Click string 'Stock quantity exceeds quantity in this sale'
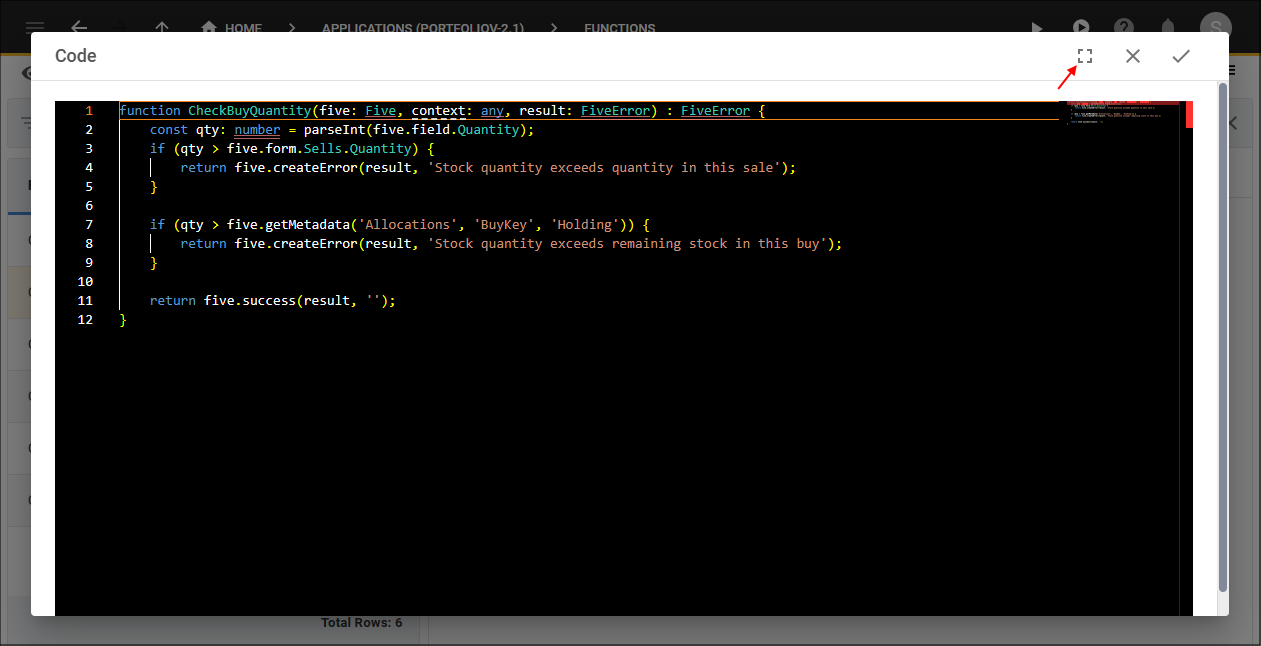 tap(605, 168)
